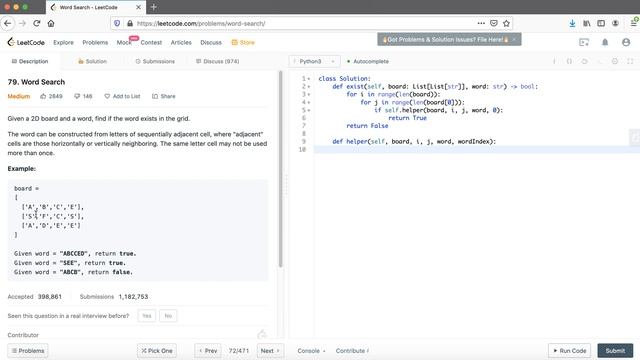Open the LeetCode notifications bell

pos(605,42)
